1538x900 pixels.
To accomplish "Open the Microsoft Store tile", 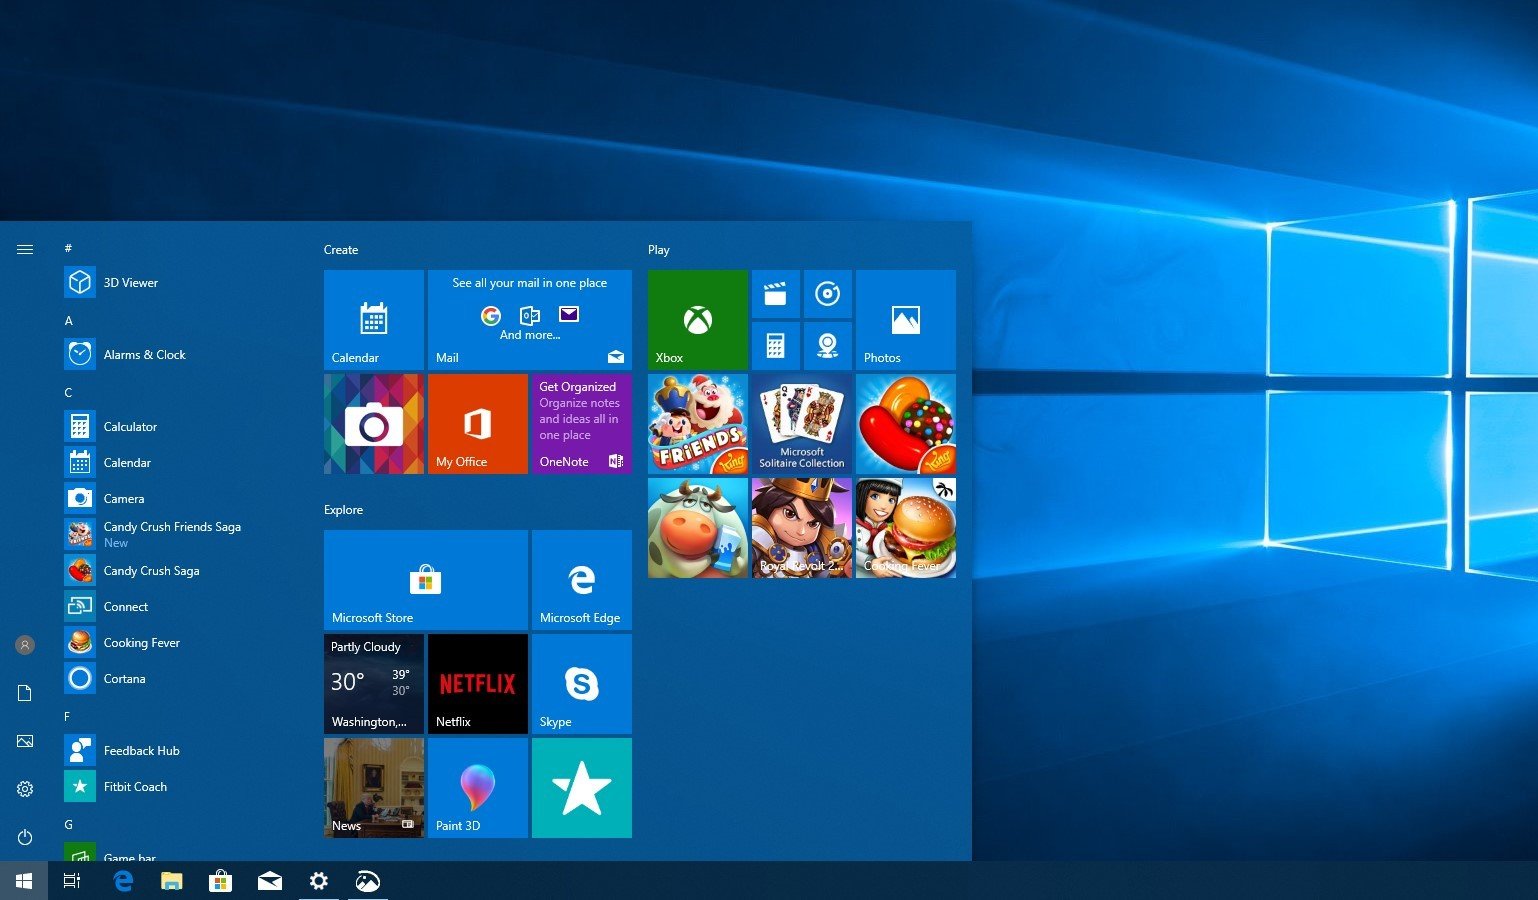I will click(424, 580).
